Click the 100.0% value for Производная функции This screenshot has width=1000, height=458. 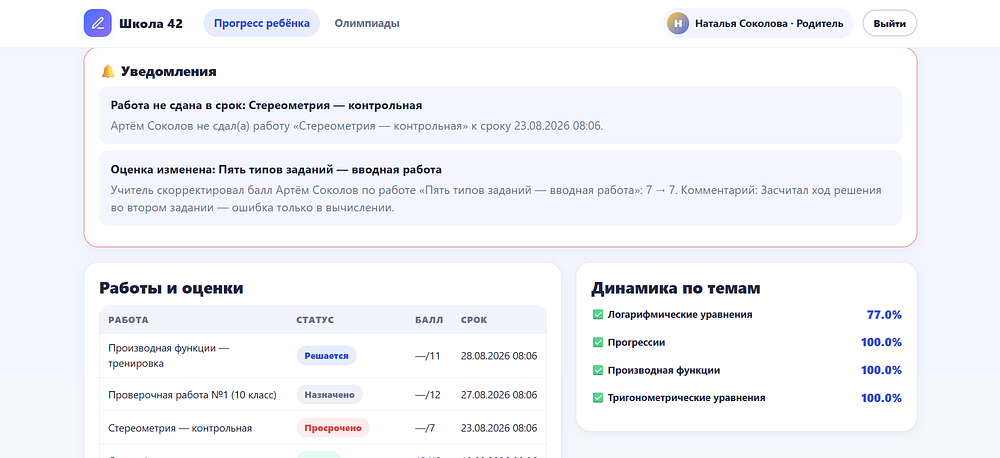click(x=881, y=370)
